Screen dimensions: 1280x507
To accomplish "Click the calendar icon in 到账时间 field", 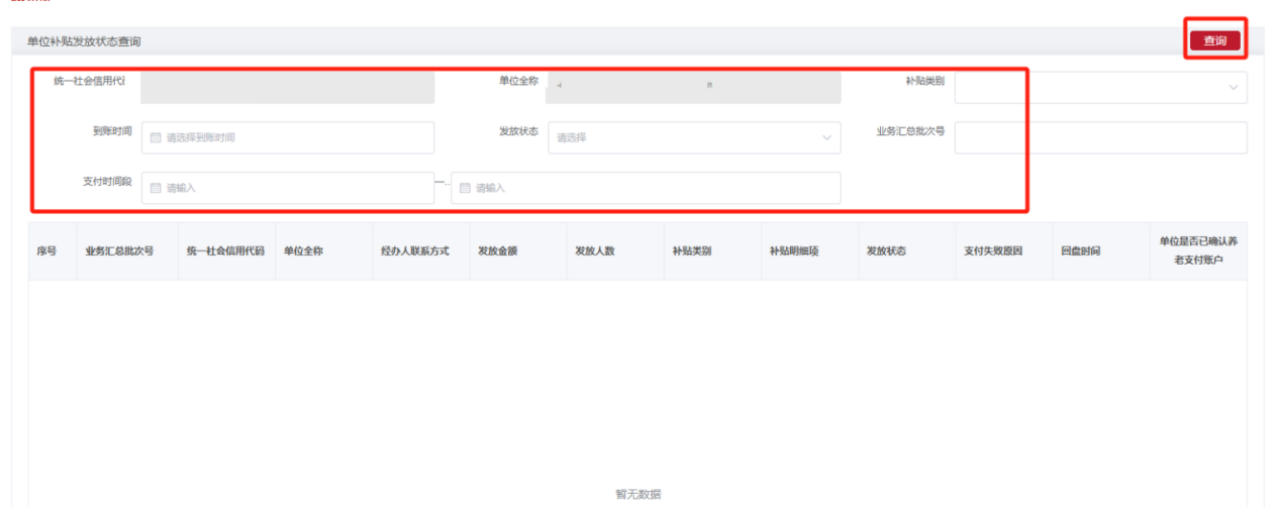I will 155,138.
